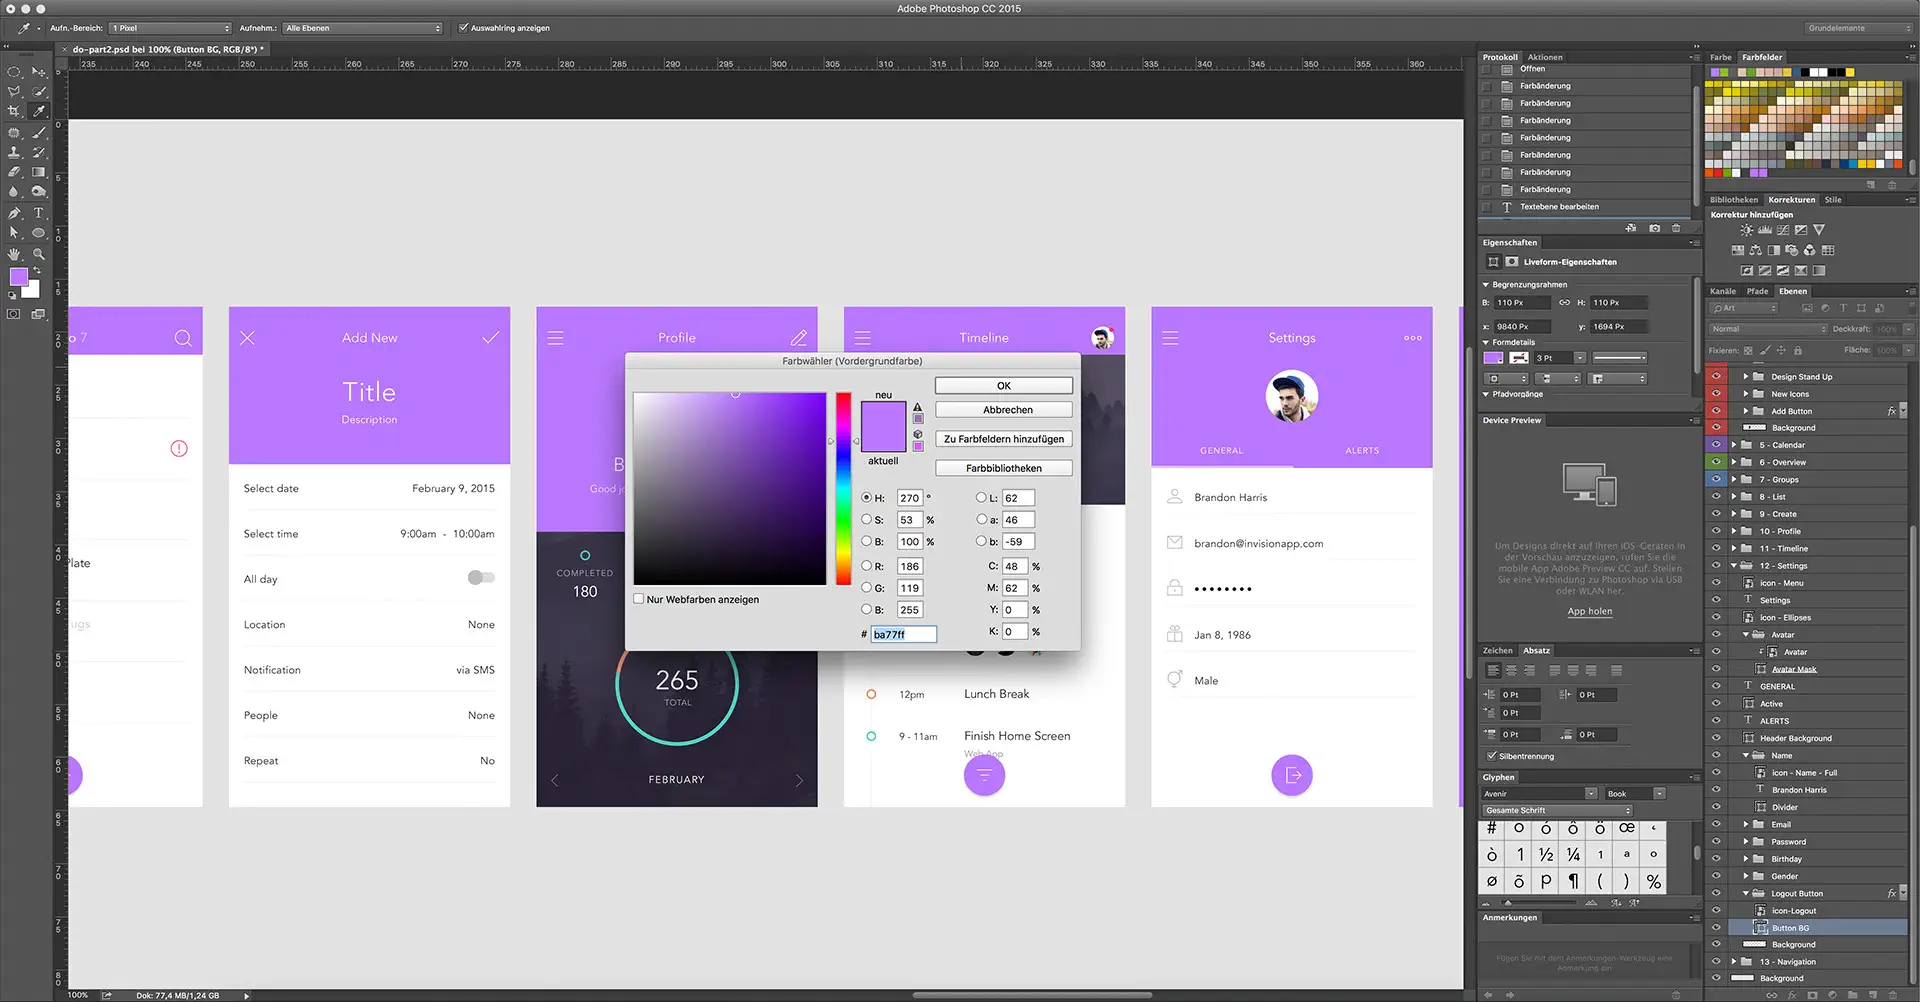Expand the '9 - Create' layer group
The width and height of the screenshot is (1920, 1002).
[1734, 514]
